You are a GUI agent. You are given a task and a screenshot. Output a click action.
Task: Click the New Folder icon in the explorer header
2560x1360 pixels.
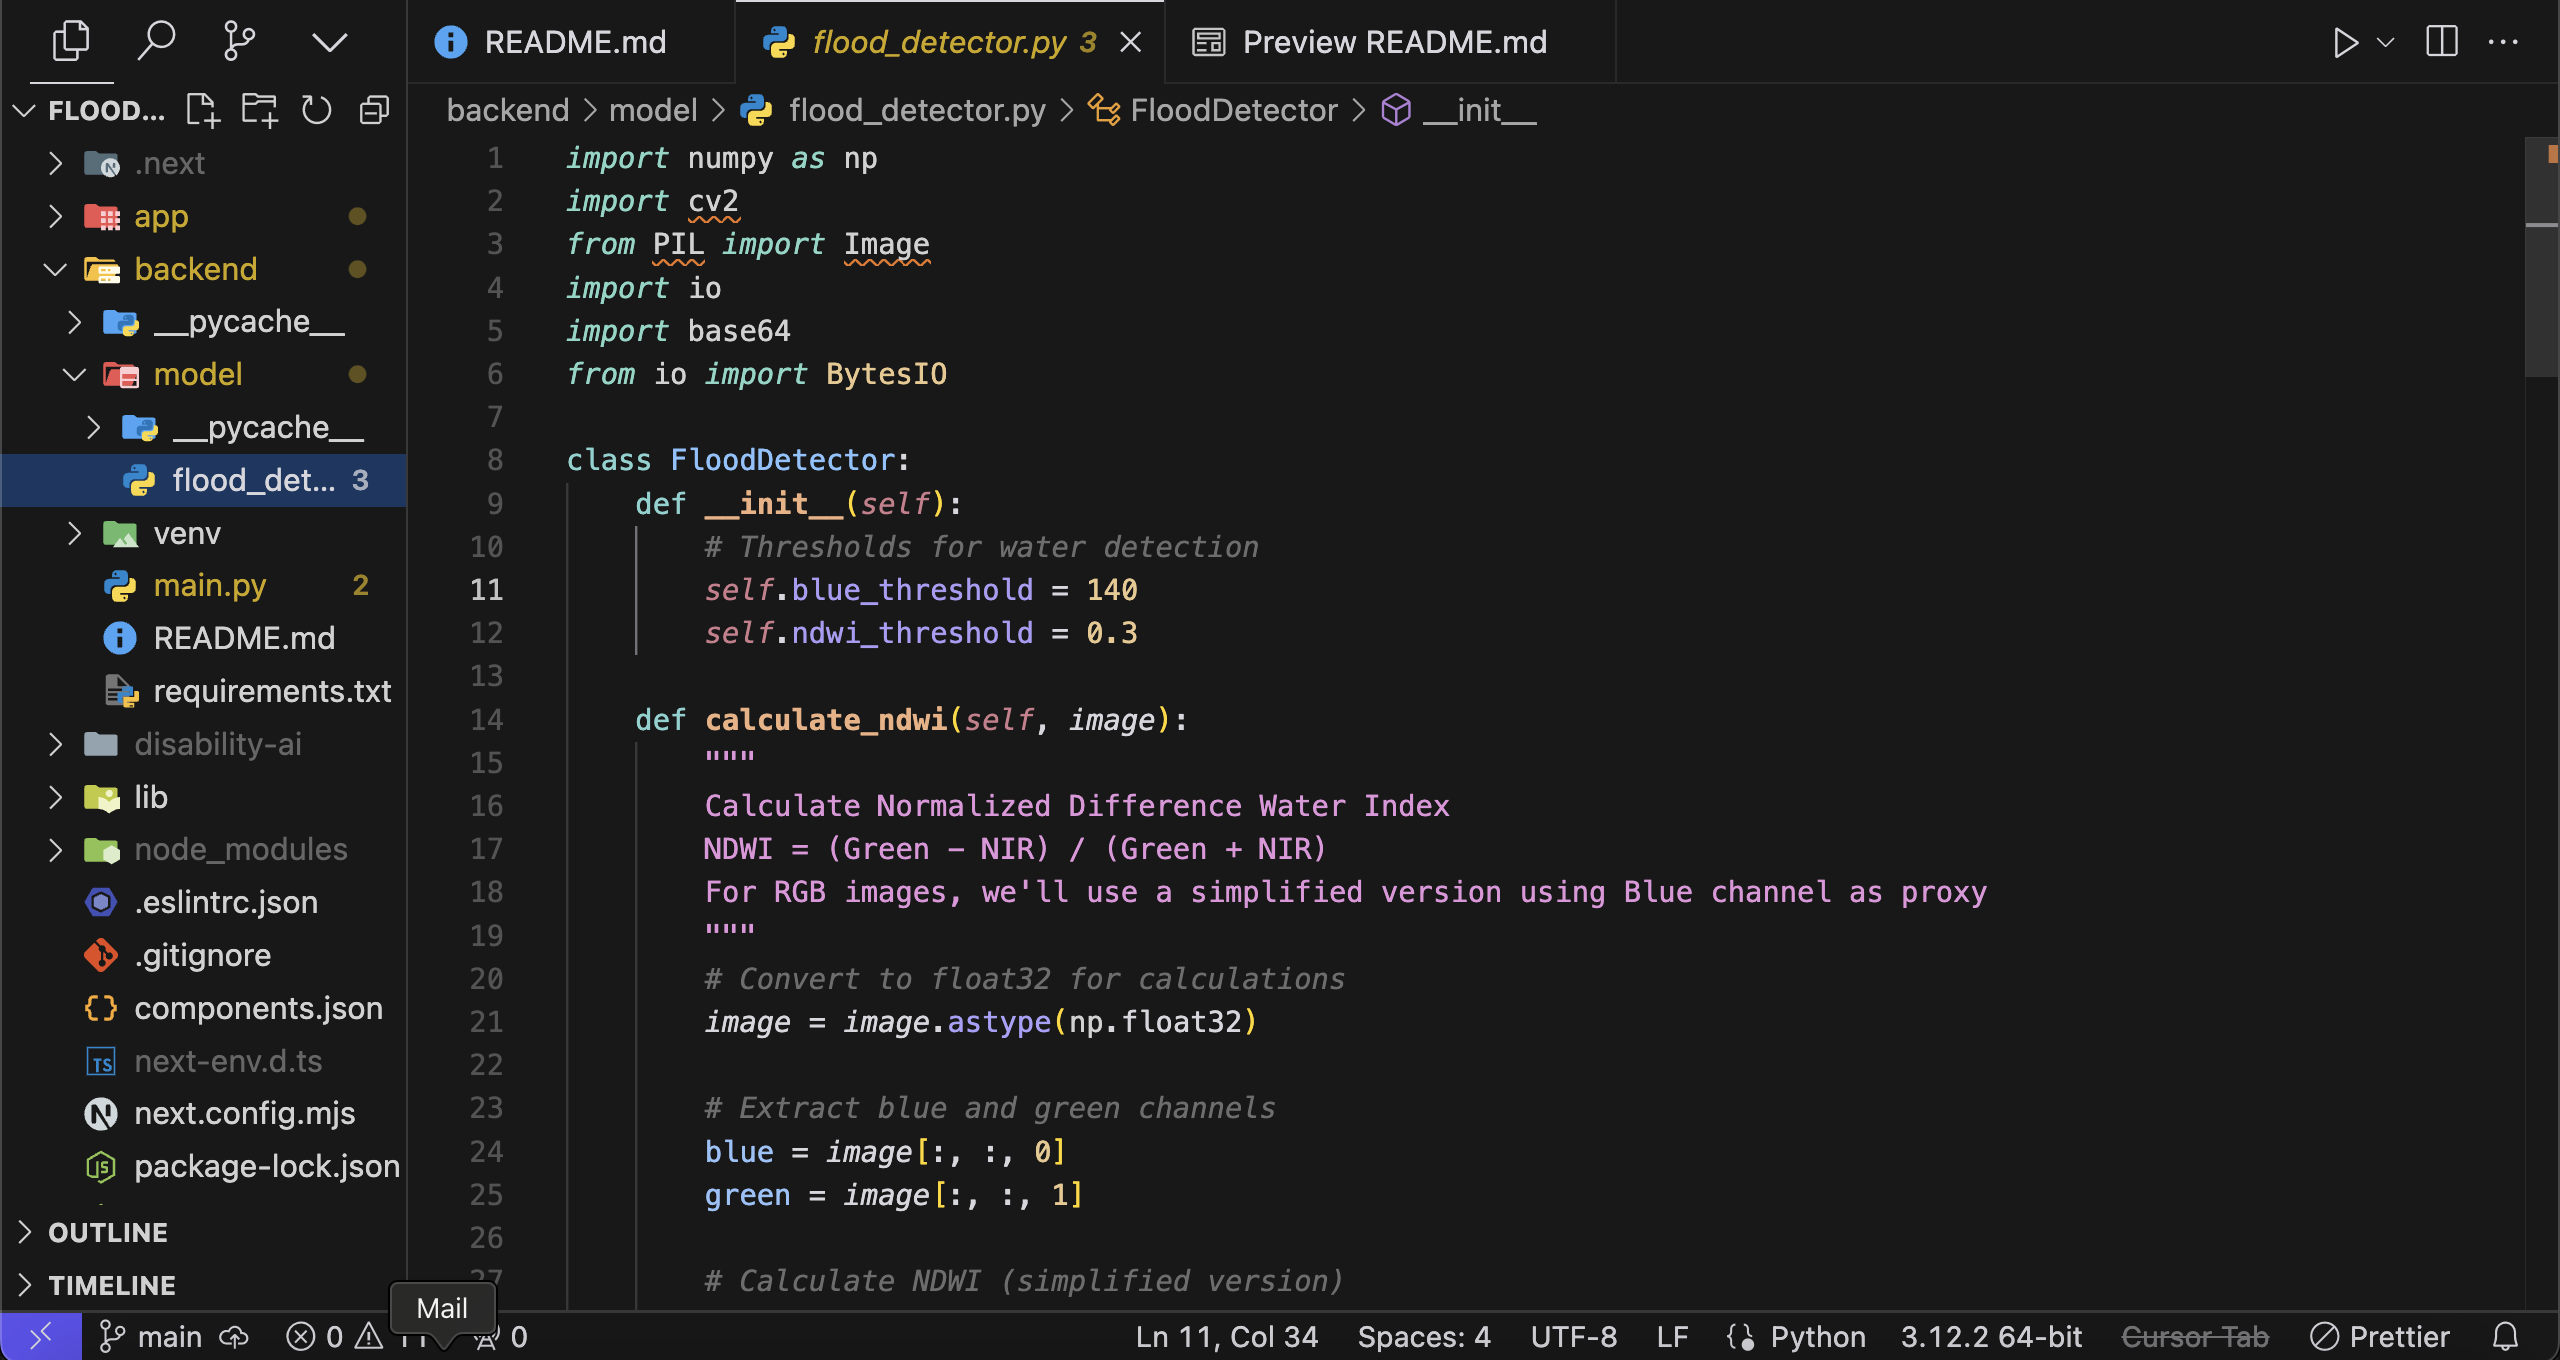click(259, 110)
